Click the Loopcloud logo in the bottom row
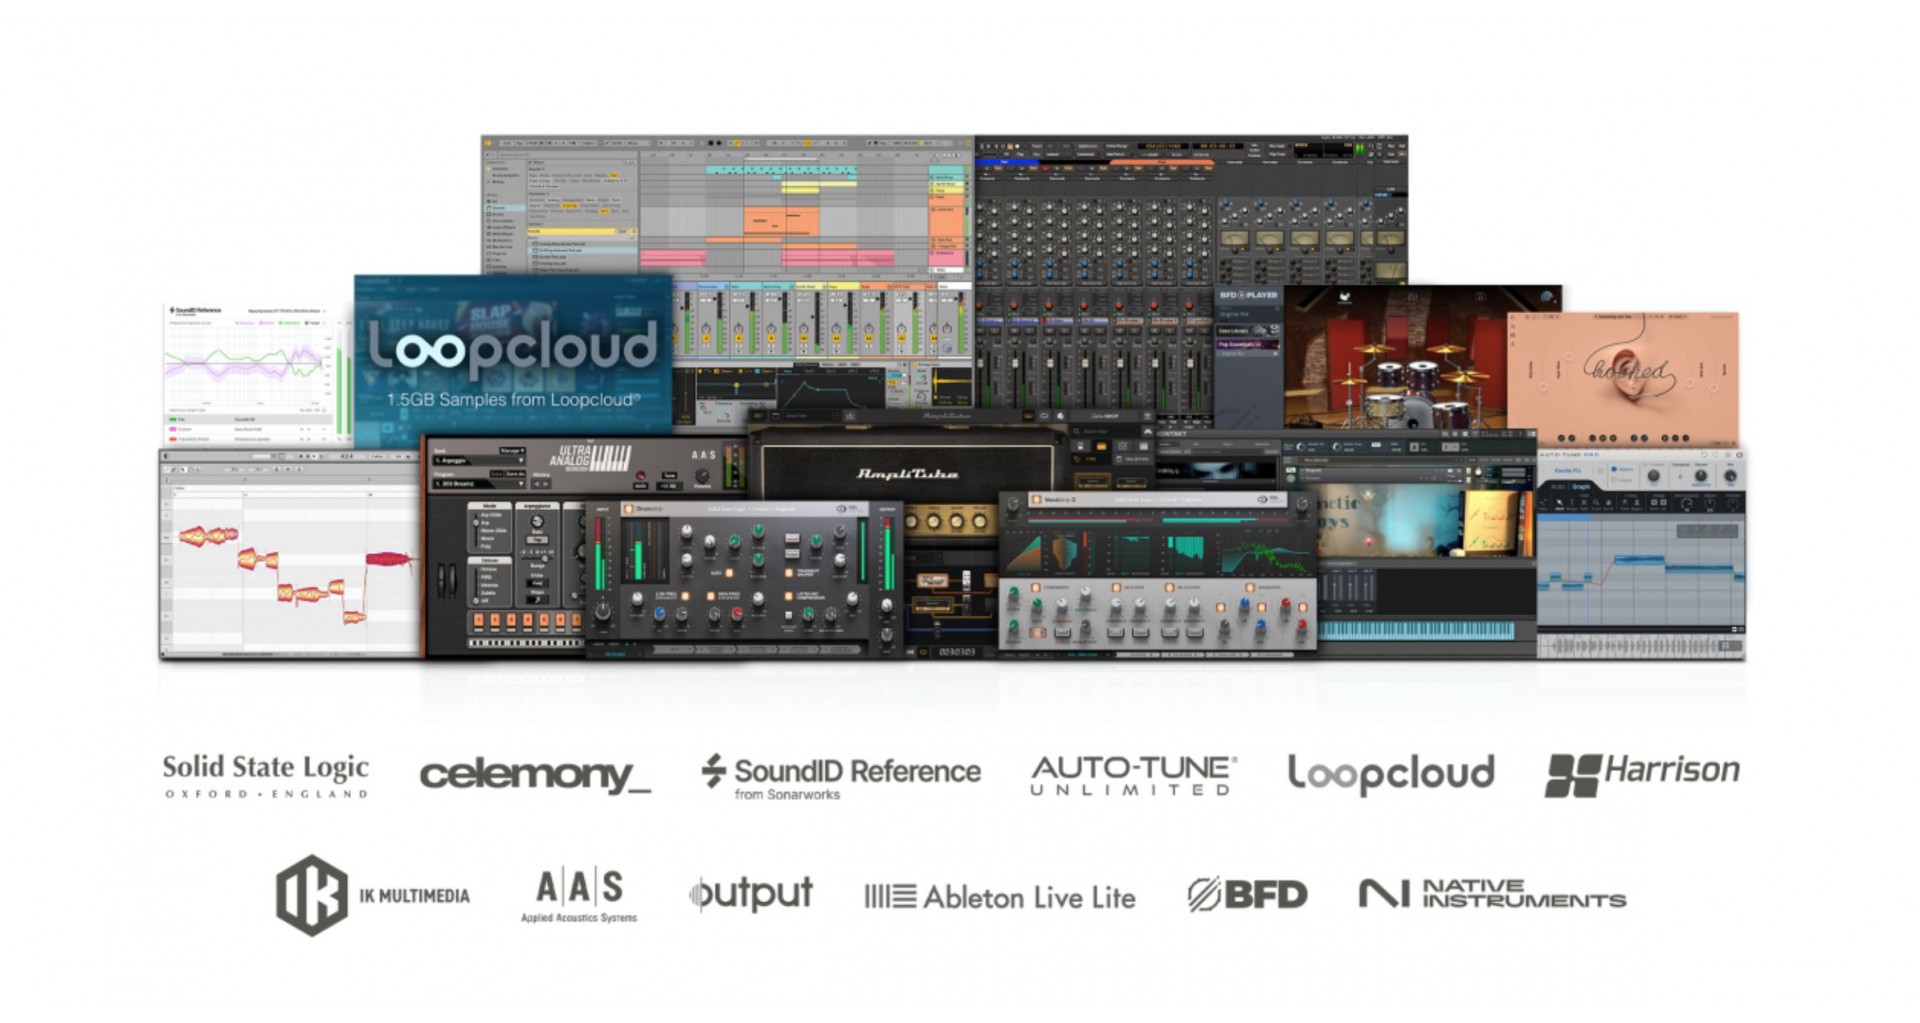1920x1023 pixels. pos(1390,774)
